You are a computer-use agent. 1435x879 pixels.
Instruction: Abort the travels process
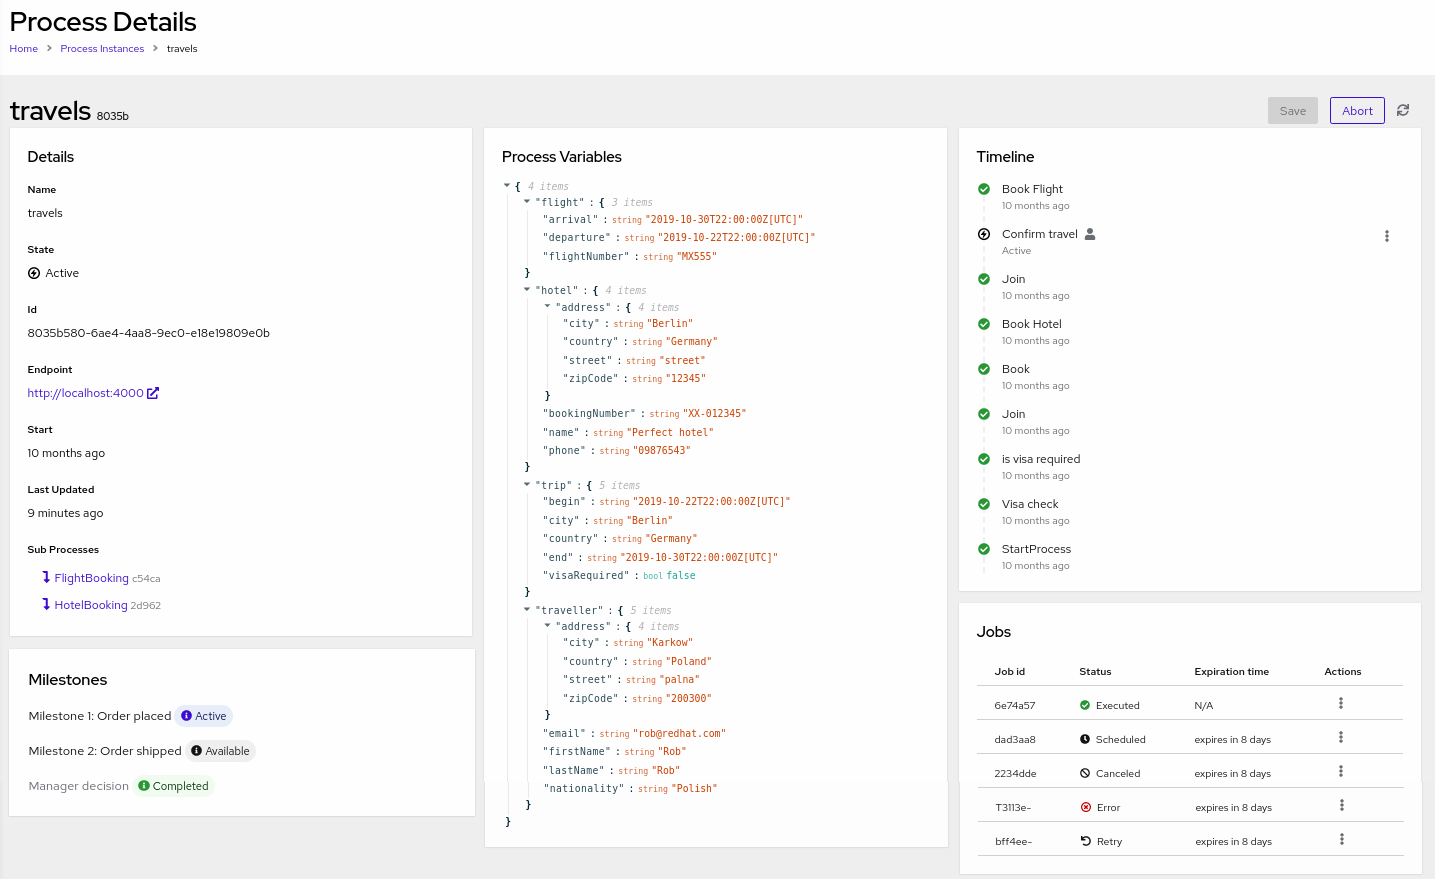(x=1357, y=111)
